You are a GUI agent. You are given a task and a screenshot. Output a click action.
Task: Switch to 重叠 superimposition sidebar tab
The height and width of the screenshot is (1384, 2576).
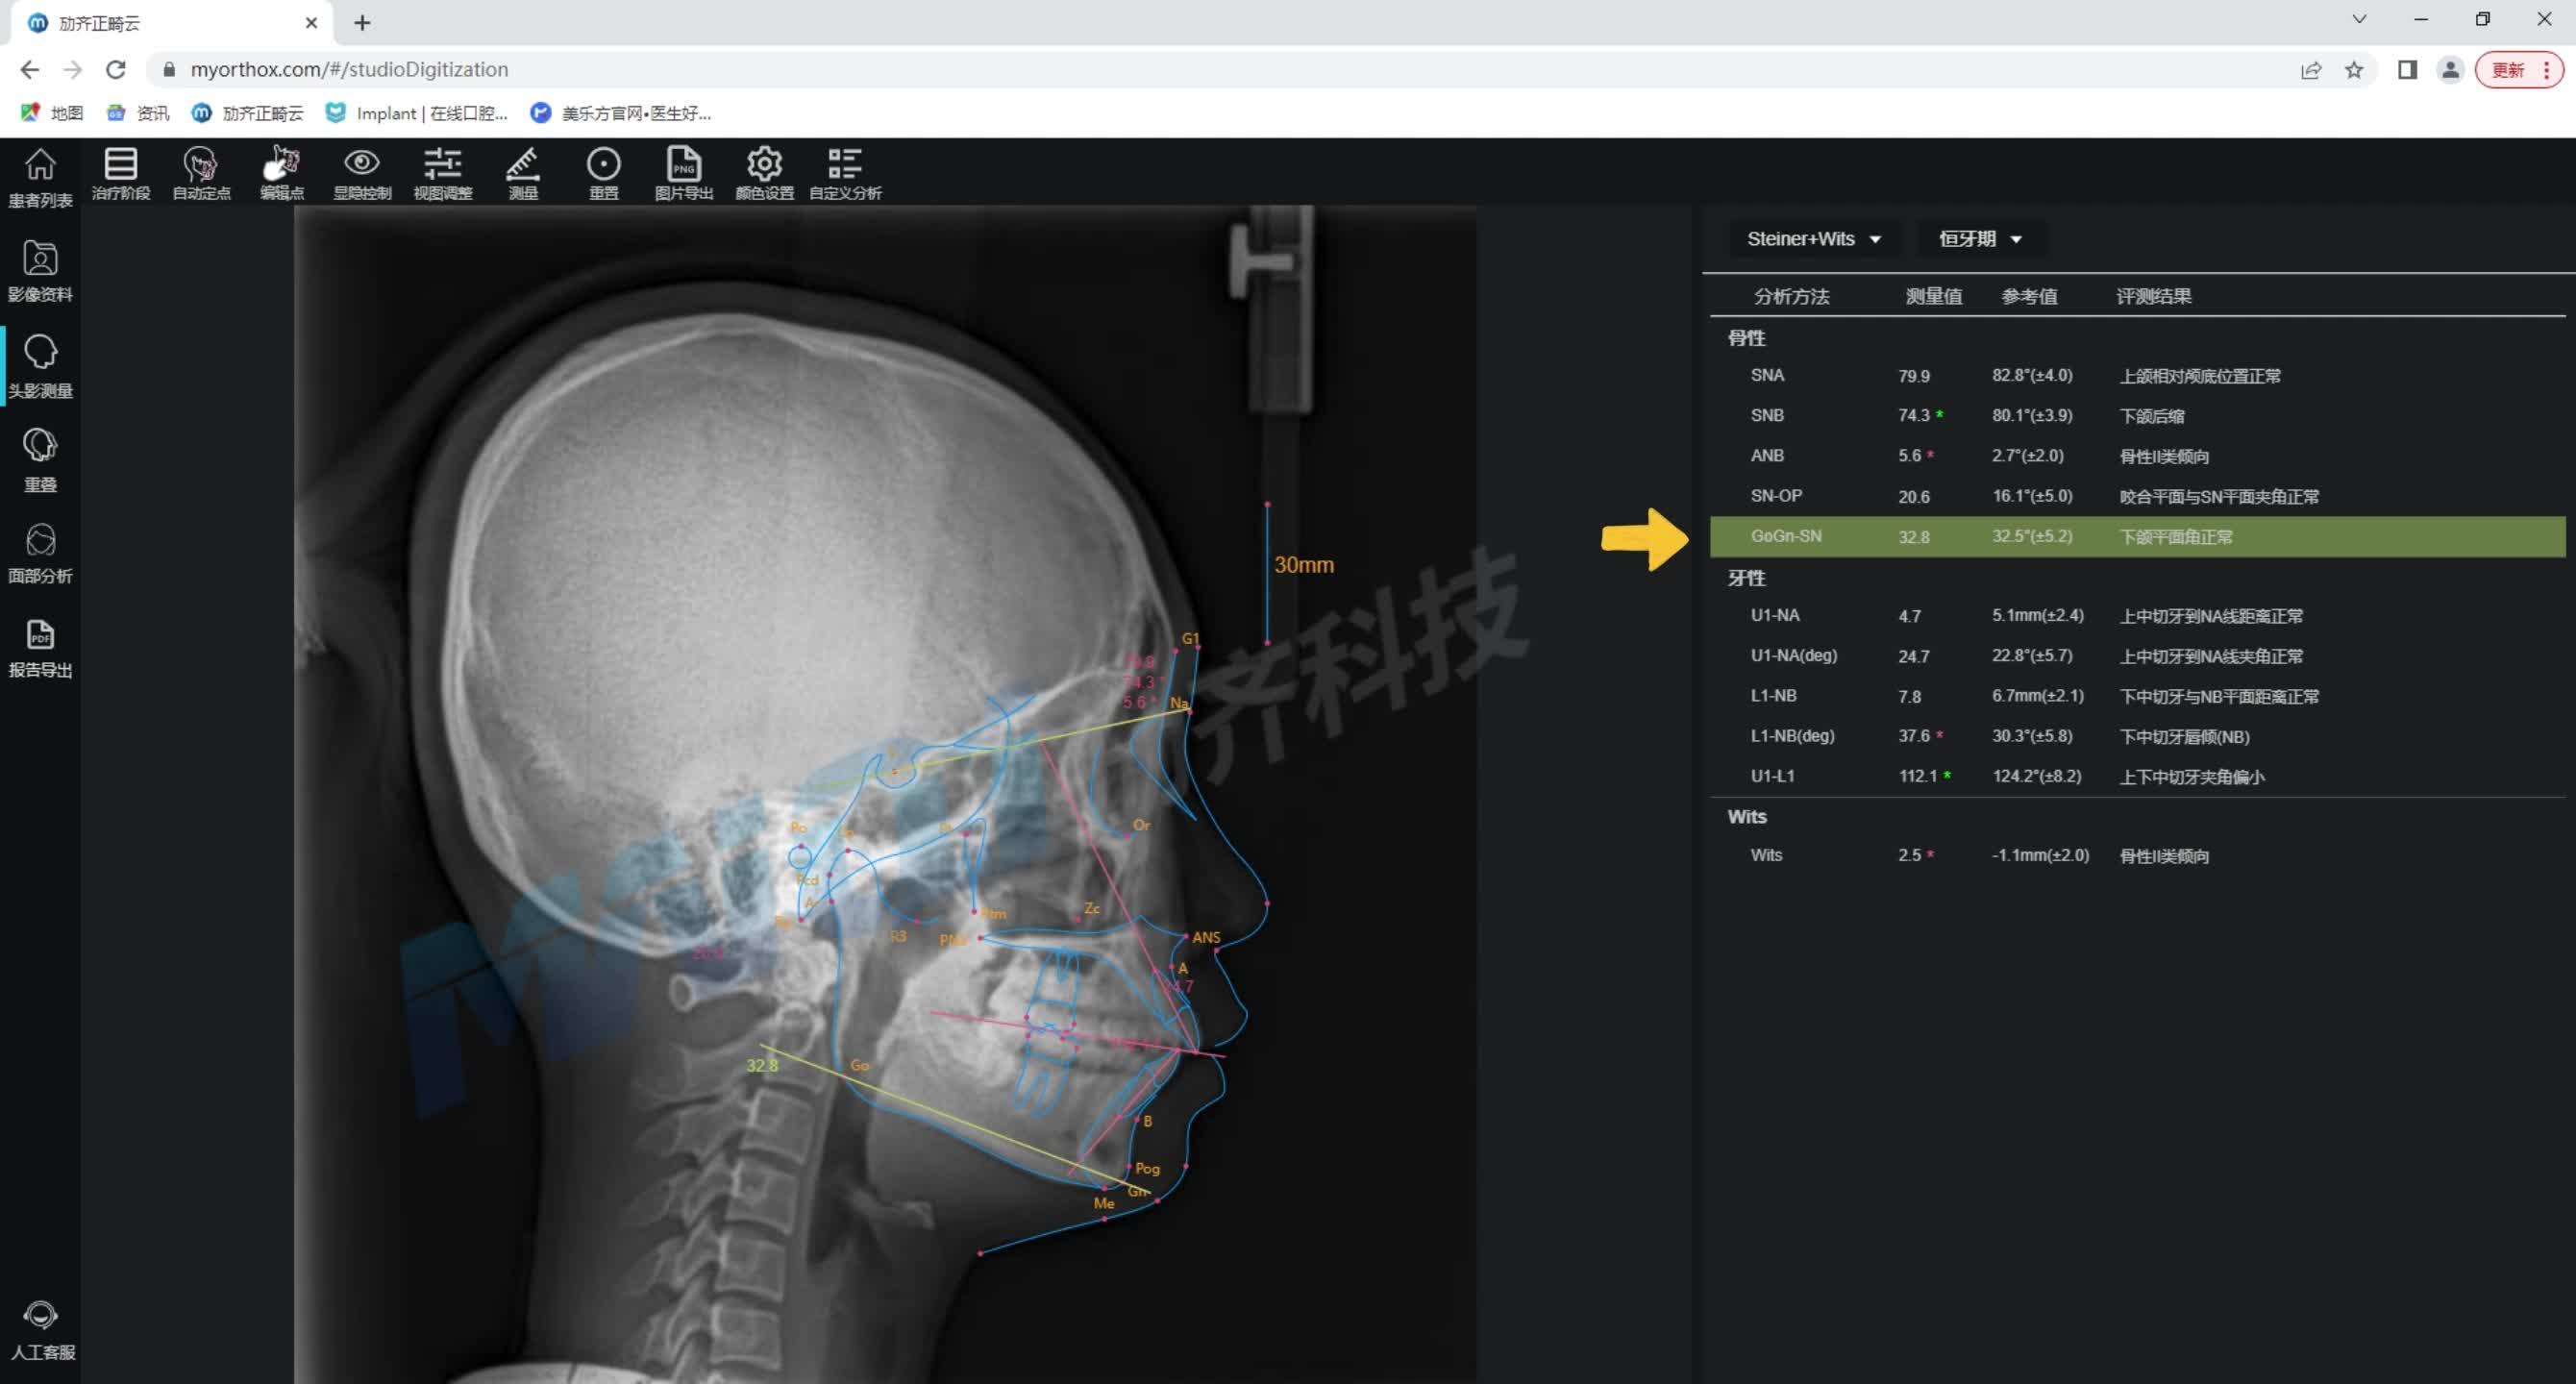[40, 460]
